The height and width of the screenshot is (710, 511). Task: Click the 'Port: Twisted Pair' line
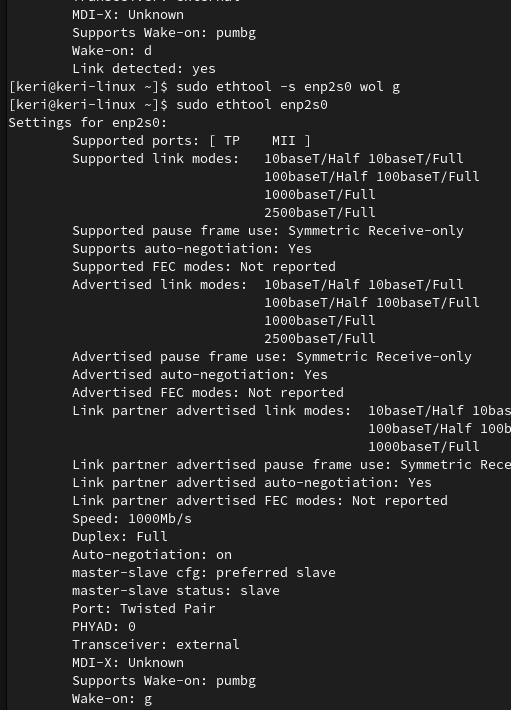[x=144, y=609]
